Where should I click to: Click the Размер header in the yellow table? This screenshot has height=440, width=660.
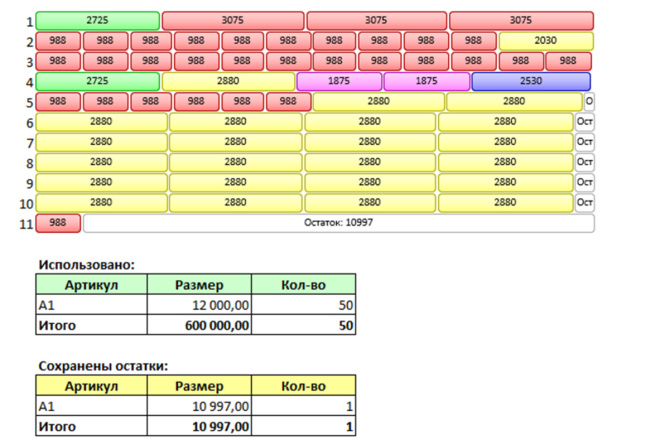tap(199, 386)
